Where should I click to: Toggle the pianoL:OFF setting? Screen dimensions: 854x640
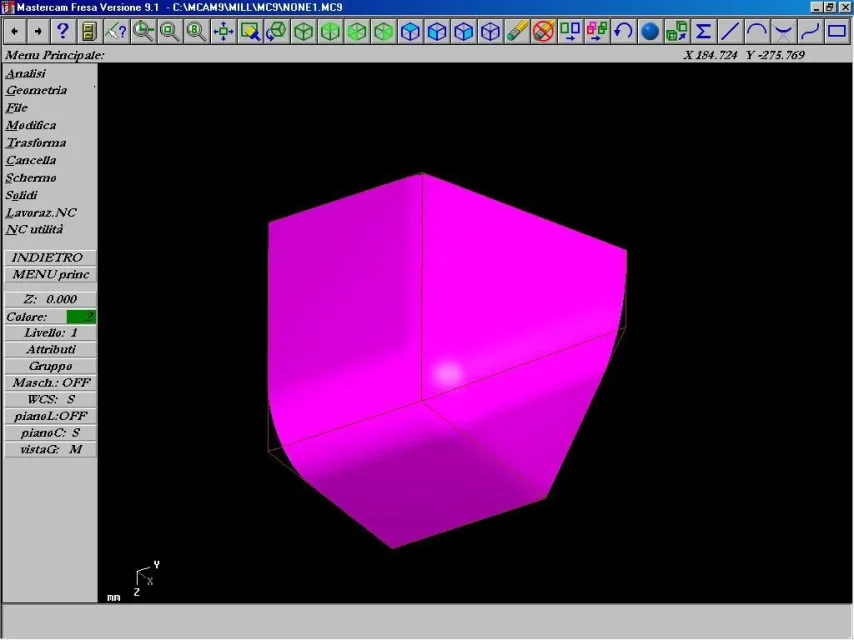pos(50,416)
